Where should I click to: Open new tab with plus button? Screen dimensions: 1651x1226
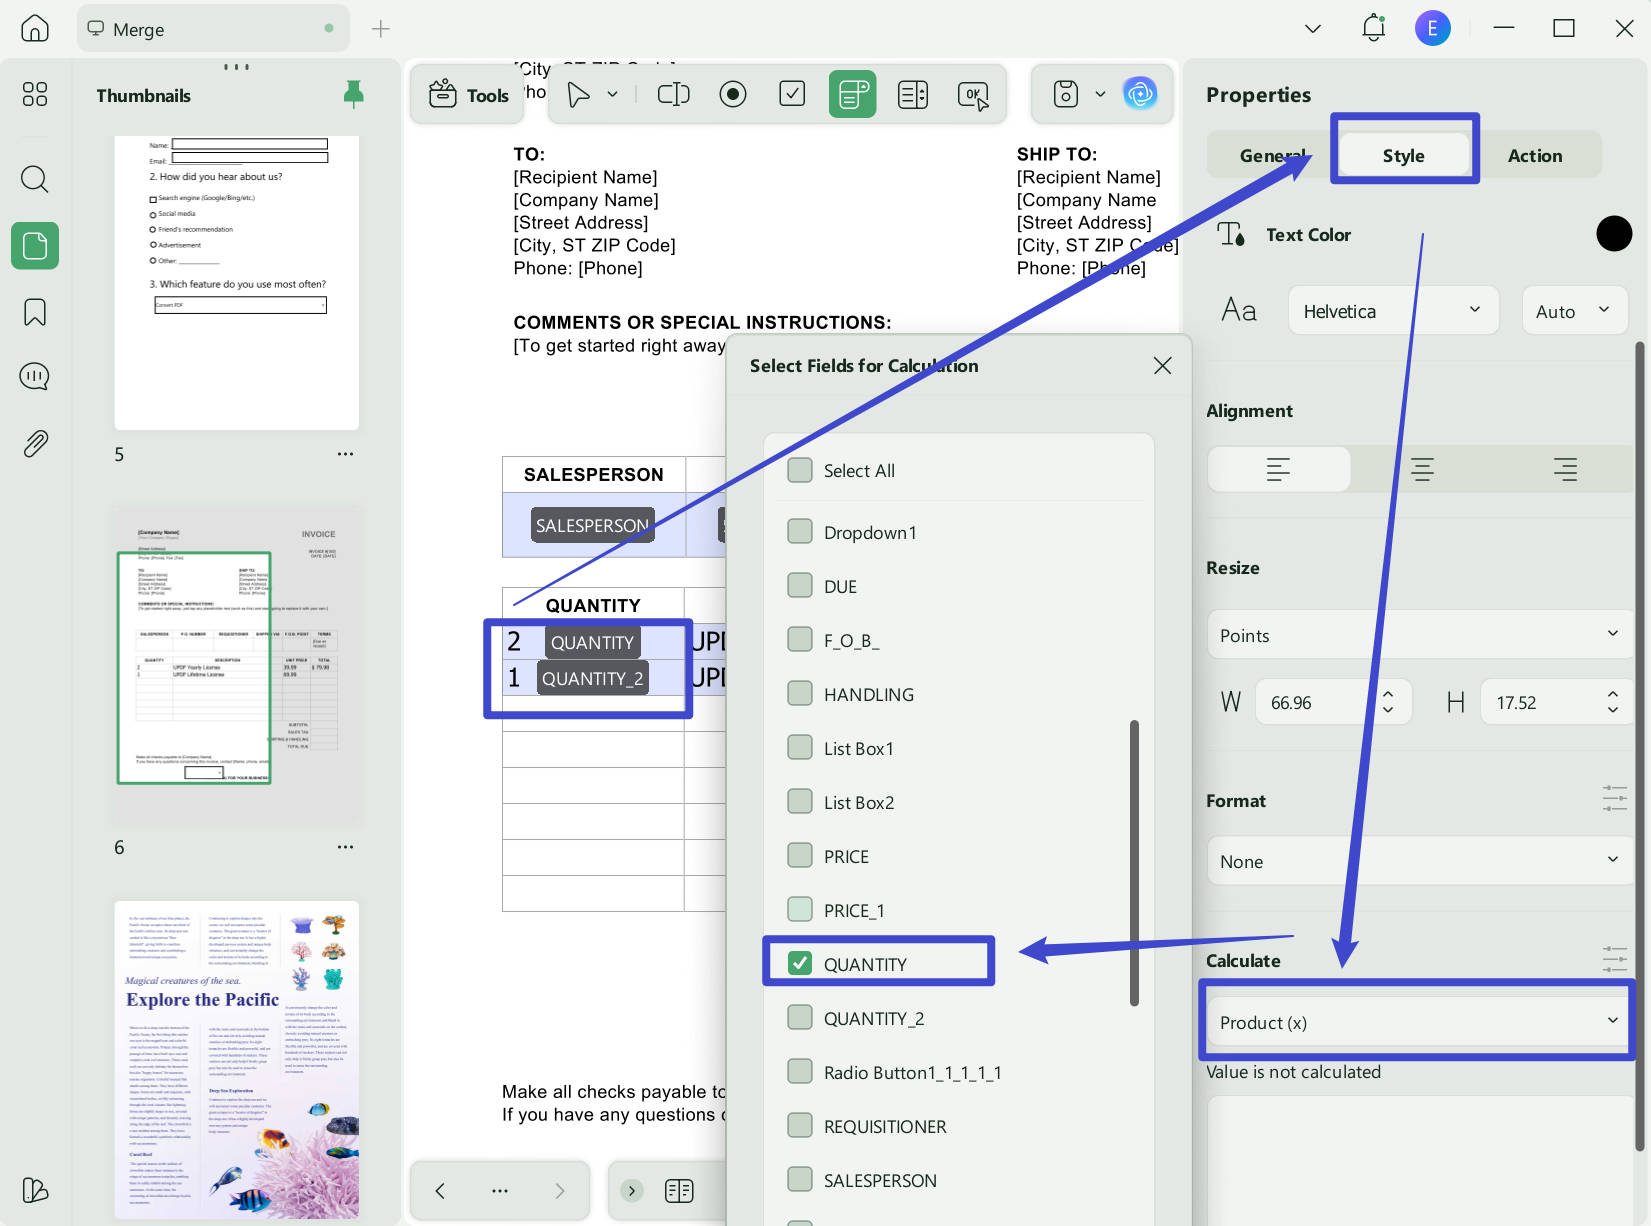coord(381,29)
